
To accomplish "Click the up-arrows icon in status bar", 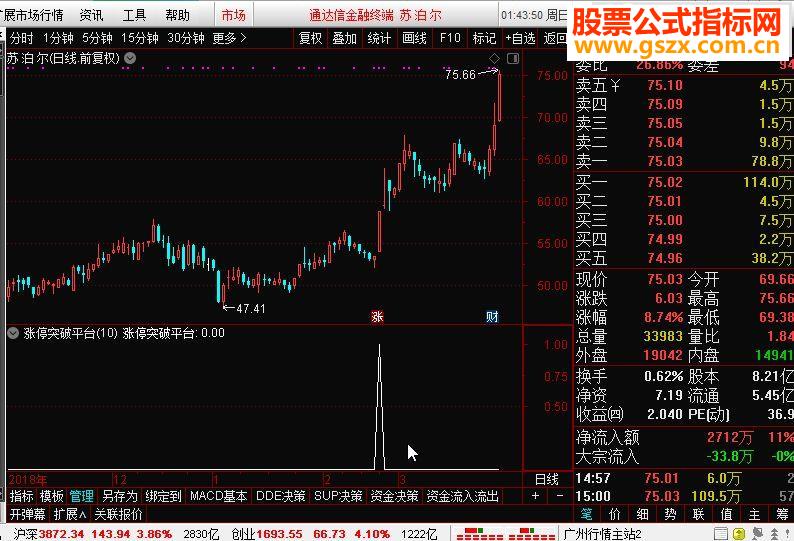I will point(774,533).
